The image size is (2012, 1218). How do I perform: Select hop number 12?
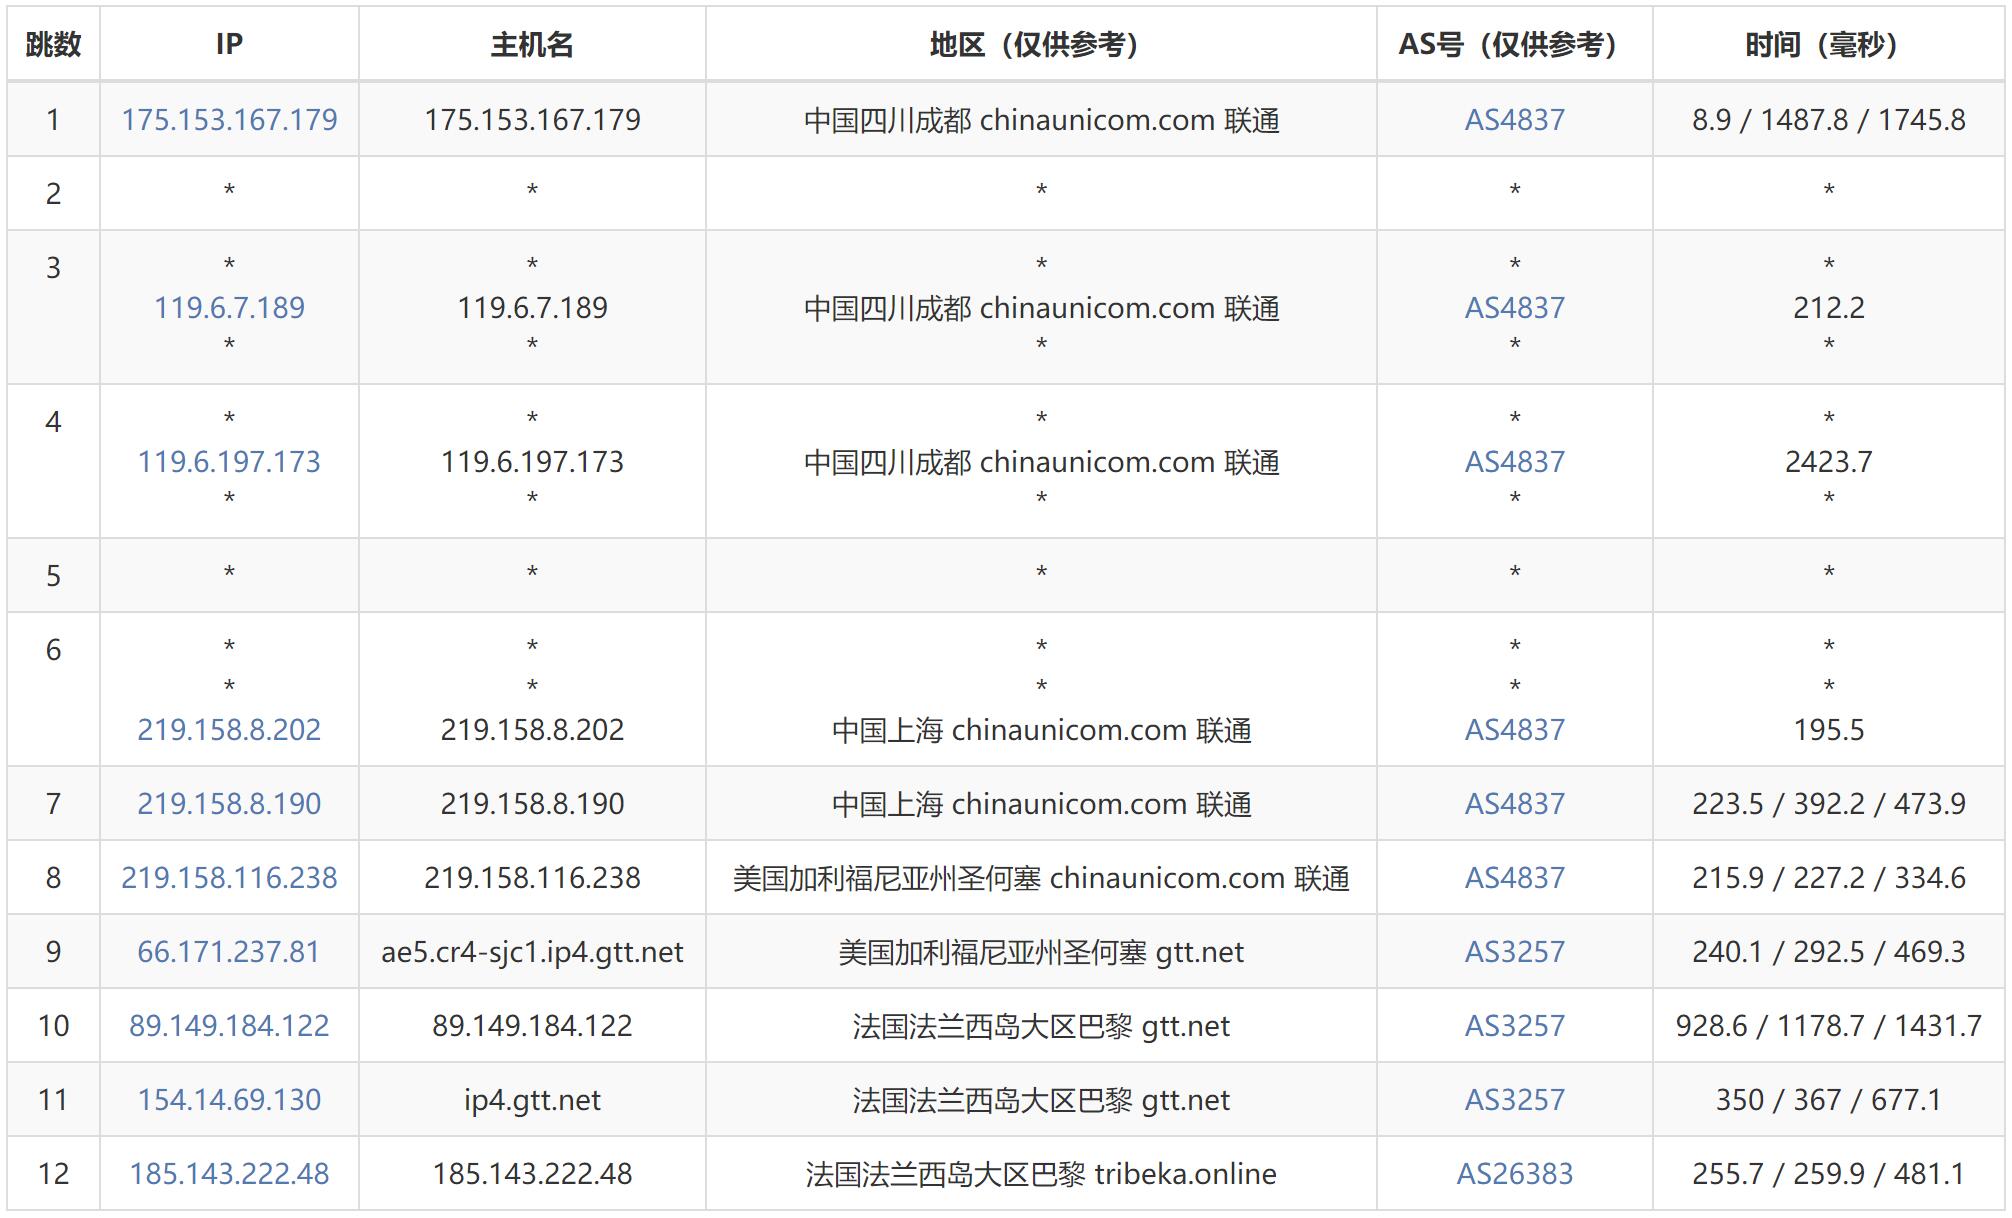(x=53, y=1174)
